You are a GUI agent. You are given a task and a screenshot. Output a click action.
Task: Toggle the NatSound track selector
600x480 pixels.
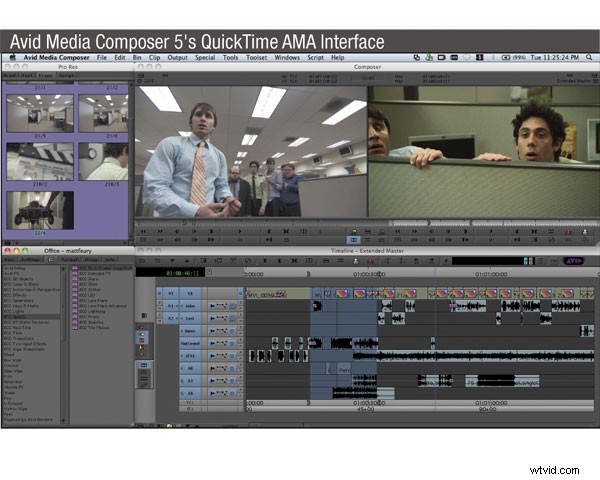pos(190,343)
